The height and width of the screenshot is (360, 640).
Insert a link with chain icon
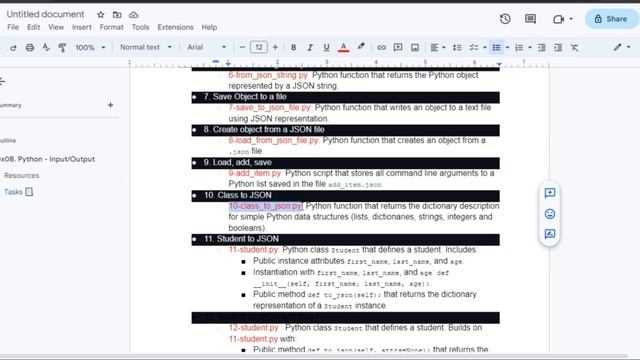(381, 47)
